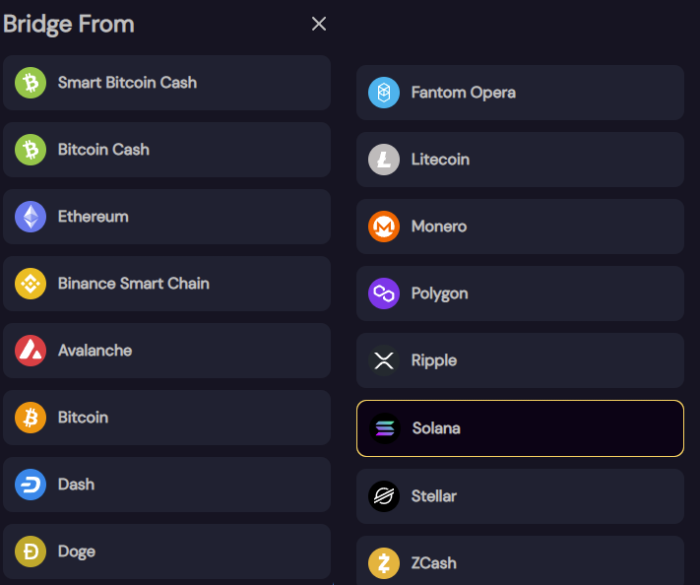Pick Doge as the bridge source
This screenshot has width=700, height=585.
click(166, 552)
